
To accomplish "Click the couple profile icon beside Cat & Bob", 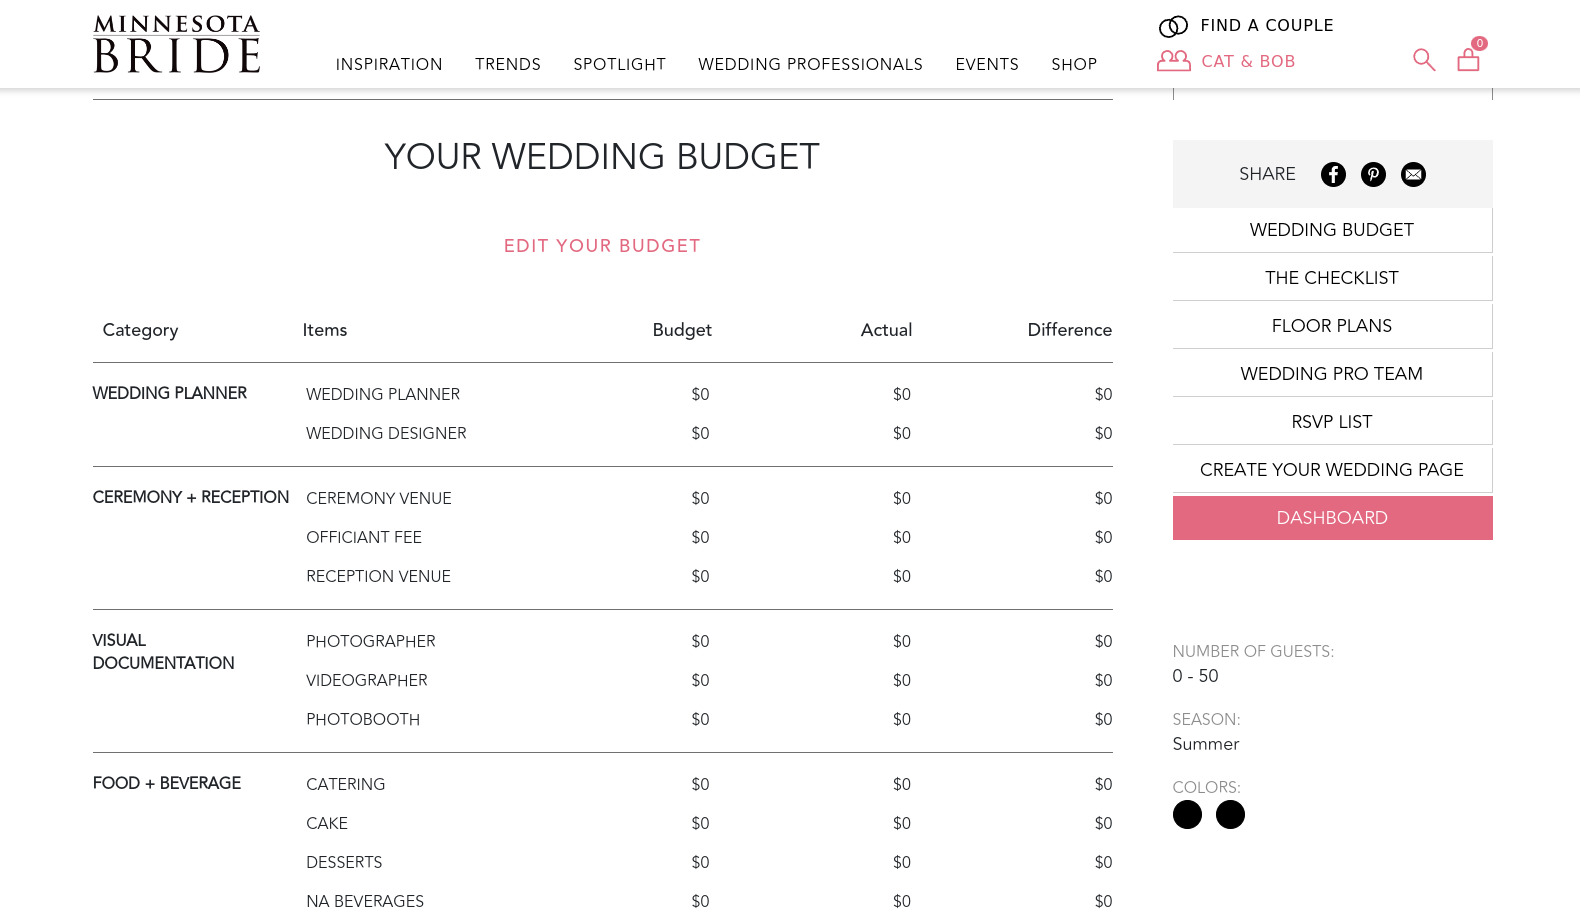I will [x=1174, y=61].
